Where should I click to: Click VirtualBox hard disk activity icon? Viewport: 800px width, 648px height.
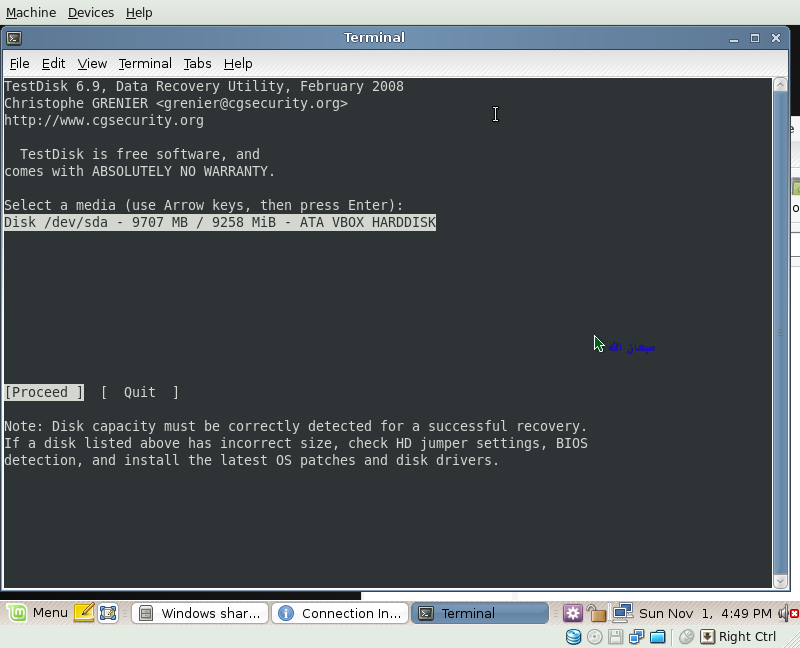point(573,636)
